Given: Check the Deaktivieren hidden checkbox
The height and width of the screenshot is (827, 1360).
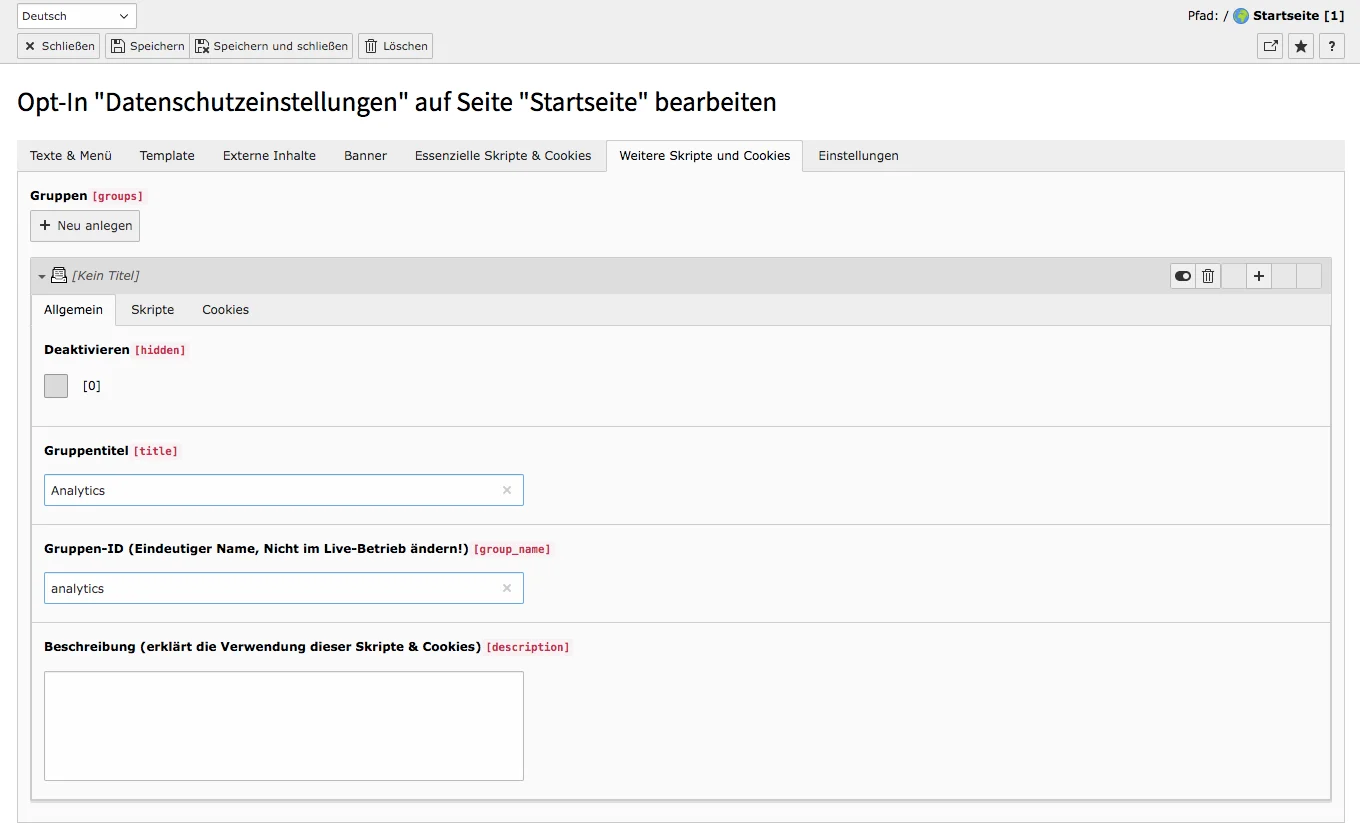Looking at the screenshot, I should click(x=55, y=386).
